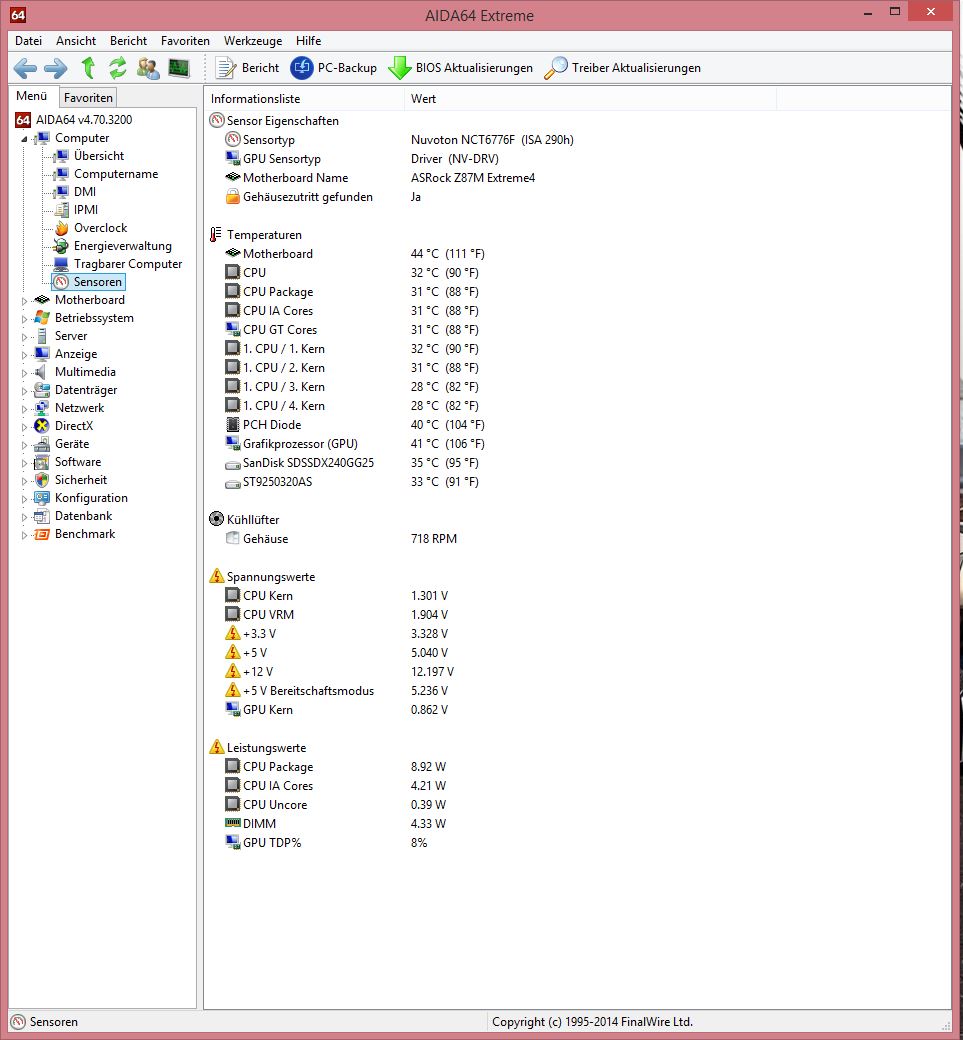Expand the Server tree node
This screenshot has width=963, height=1040.
tap(25, 336)
